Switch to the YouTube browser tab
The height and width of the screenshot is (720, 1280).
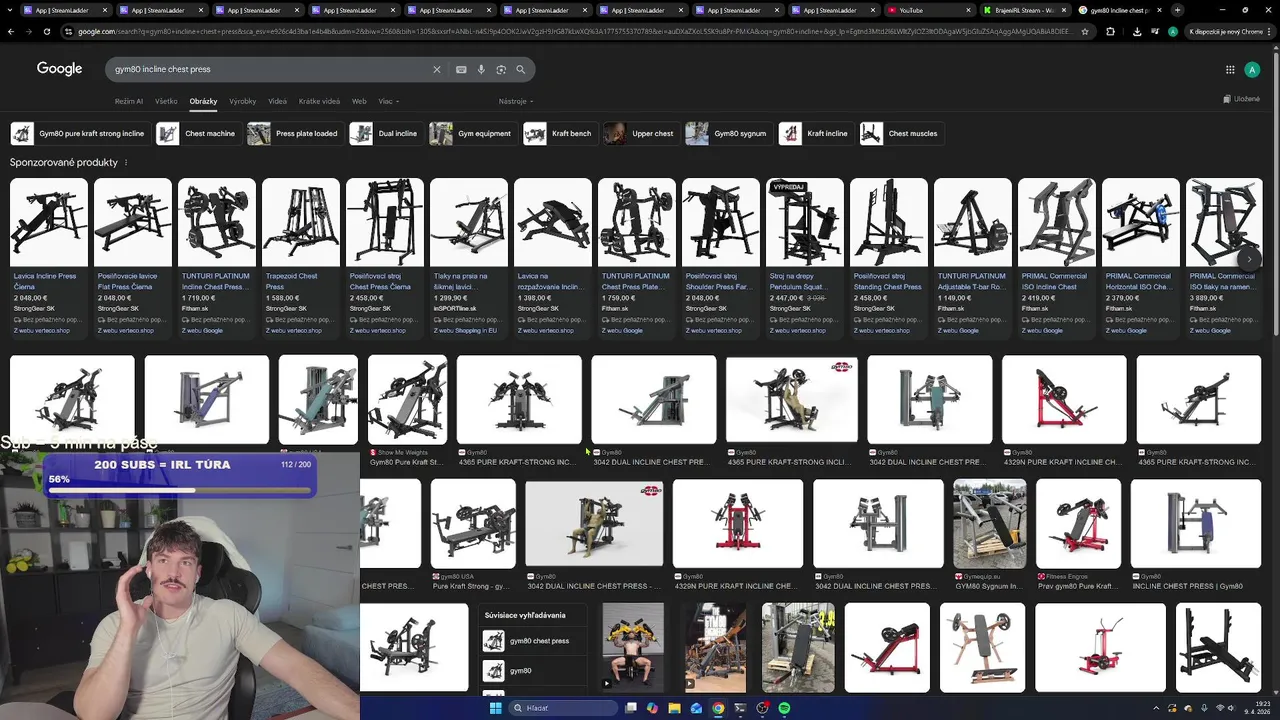(928, 10)
